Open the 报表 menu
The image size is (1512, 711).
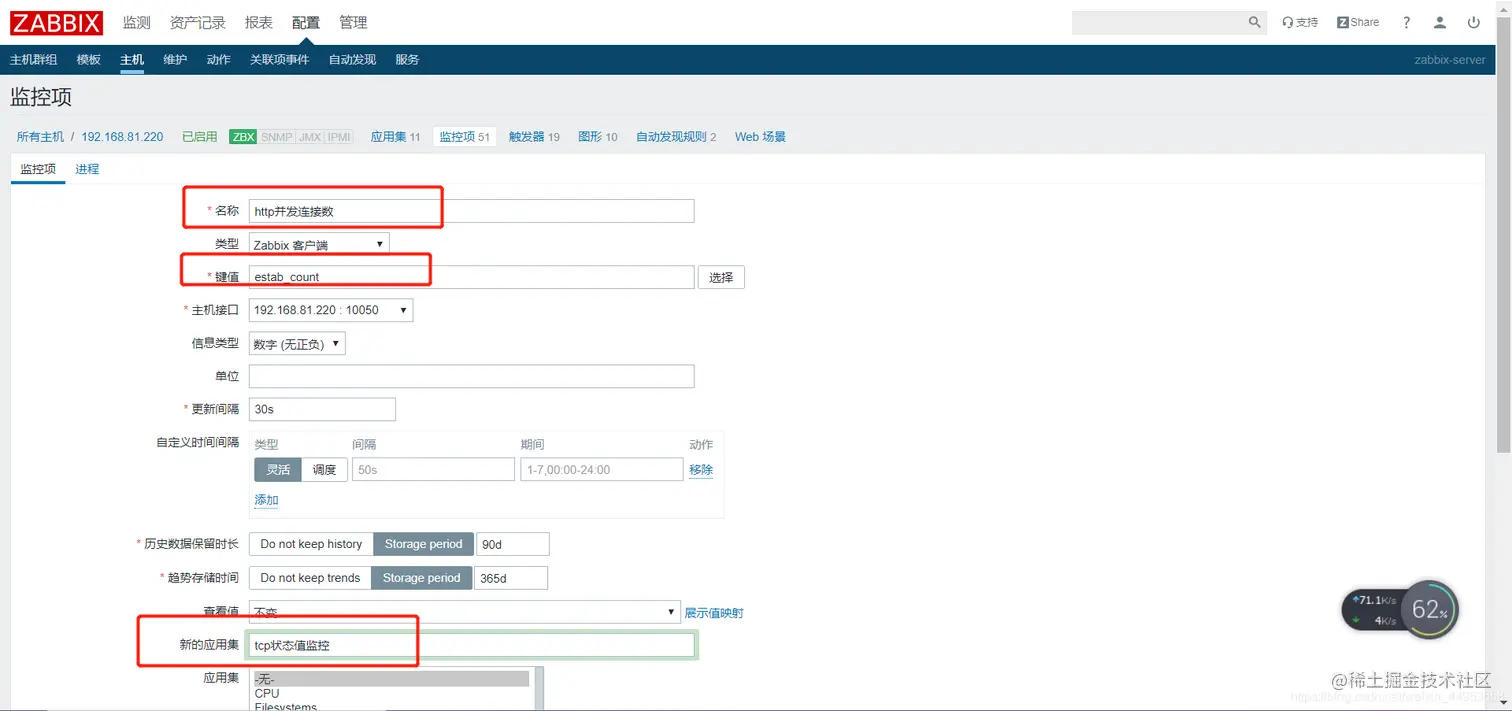pos(259,22)
